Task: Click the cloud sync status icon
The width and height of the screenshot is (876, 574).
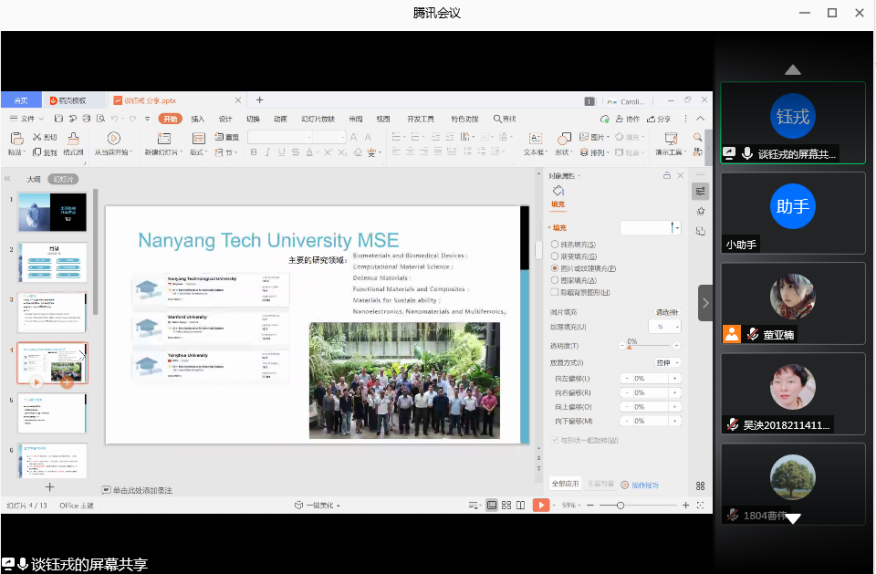Action: tap(604, 119)
